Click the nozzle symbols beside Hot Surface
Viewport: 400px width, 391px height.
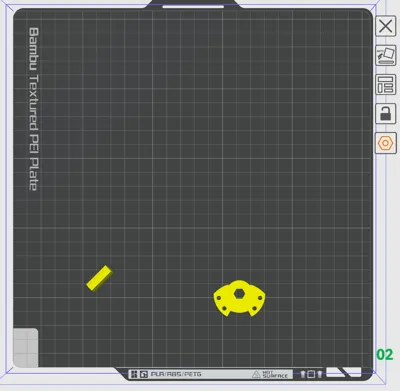(x=311, y=374)
